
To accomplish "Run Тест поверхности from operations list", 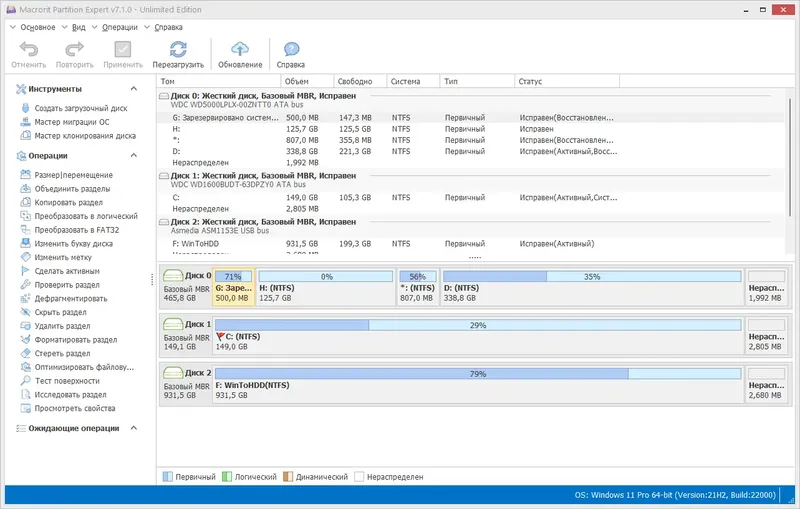I will [x=67, y=381].
